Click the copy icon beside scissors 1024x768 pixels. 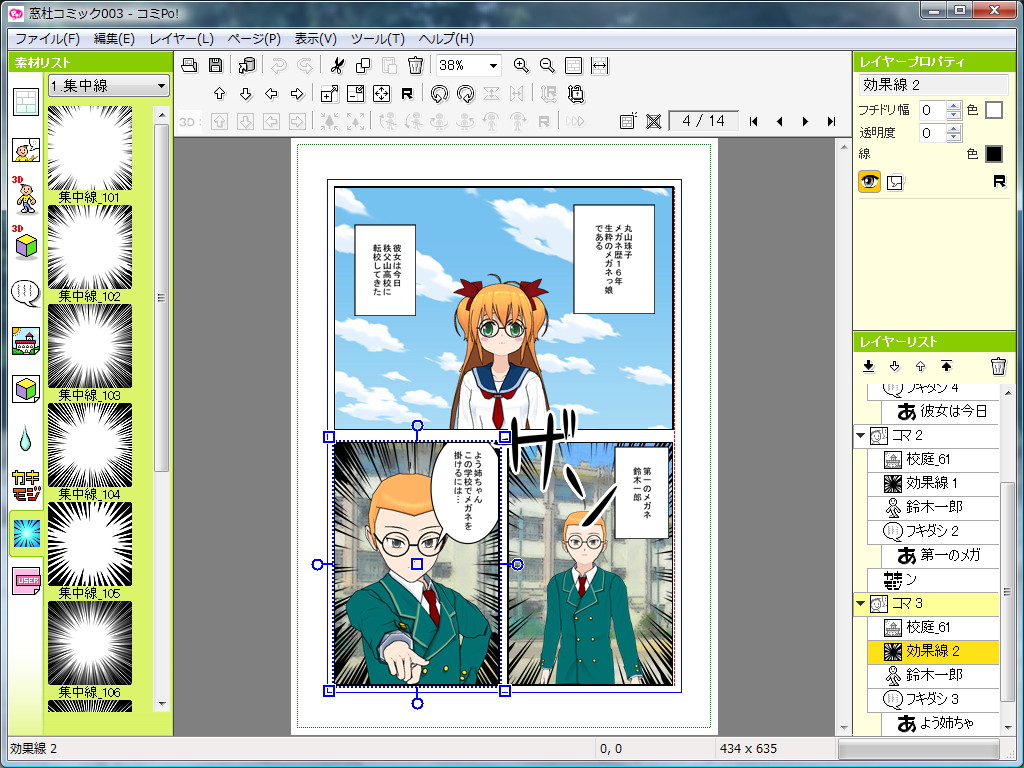(x=363, y=65)
